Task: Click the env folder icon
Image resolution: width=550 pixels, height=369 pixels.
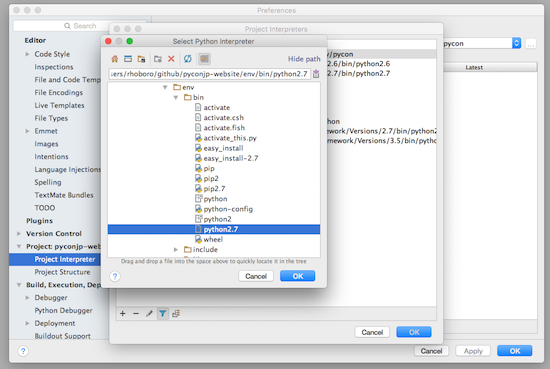Action: pyautogui.click(x=177, y=87)
